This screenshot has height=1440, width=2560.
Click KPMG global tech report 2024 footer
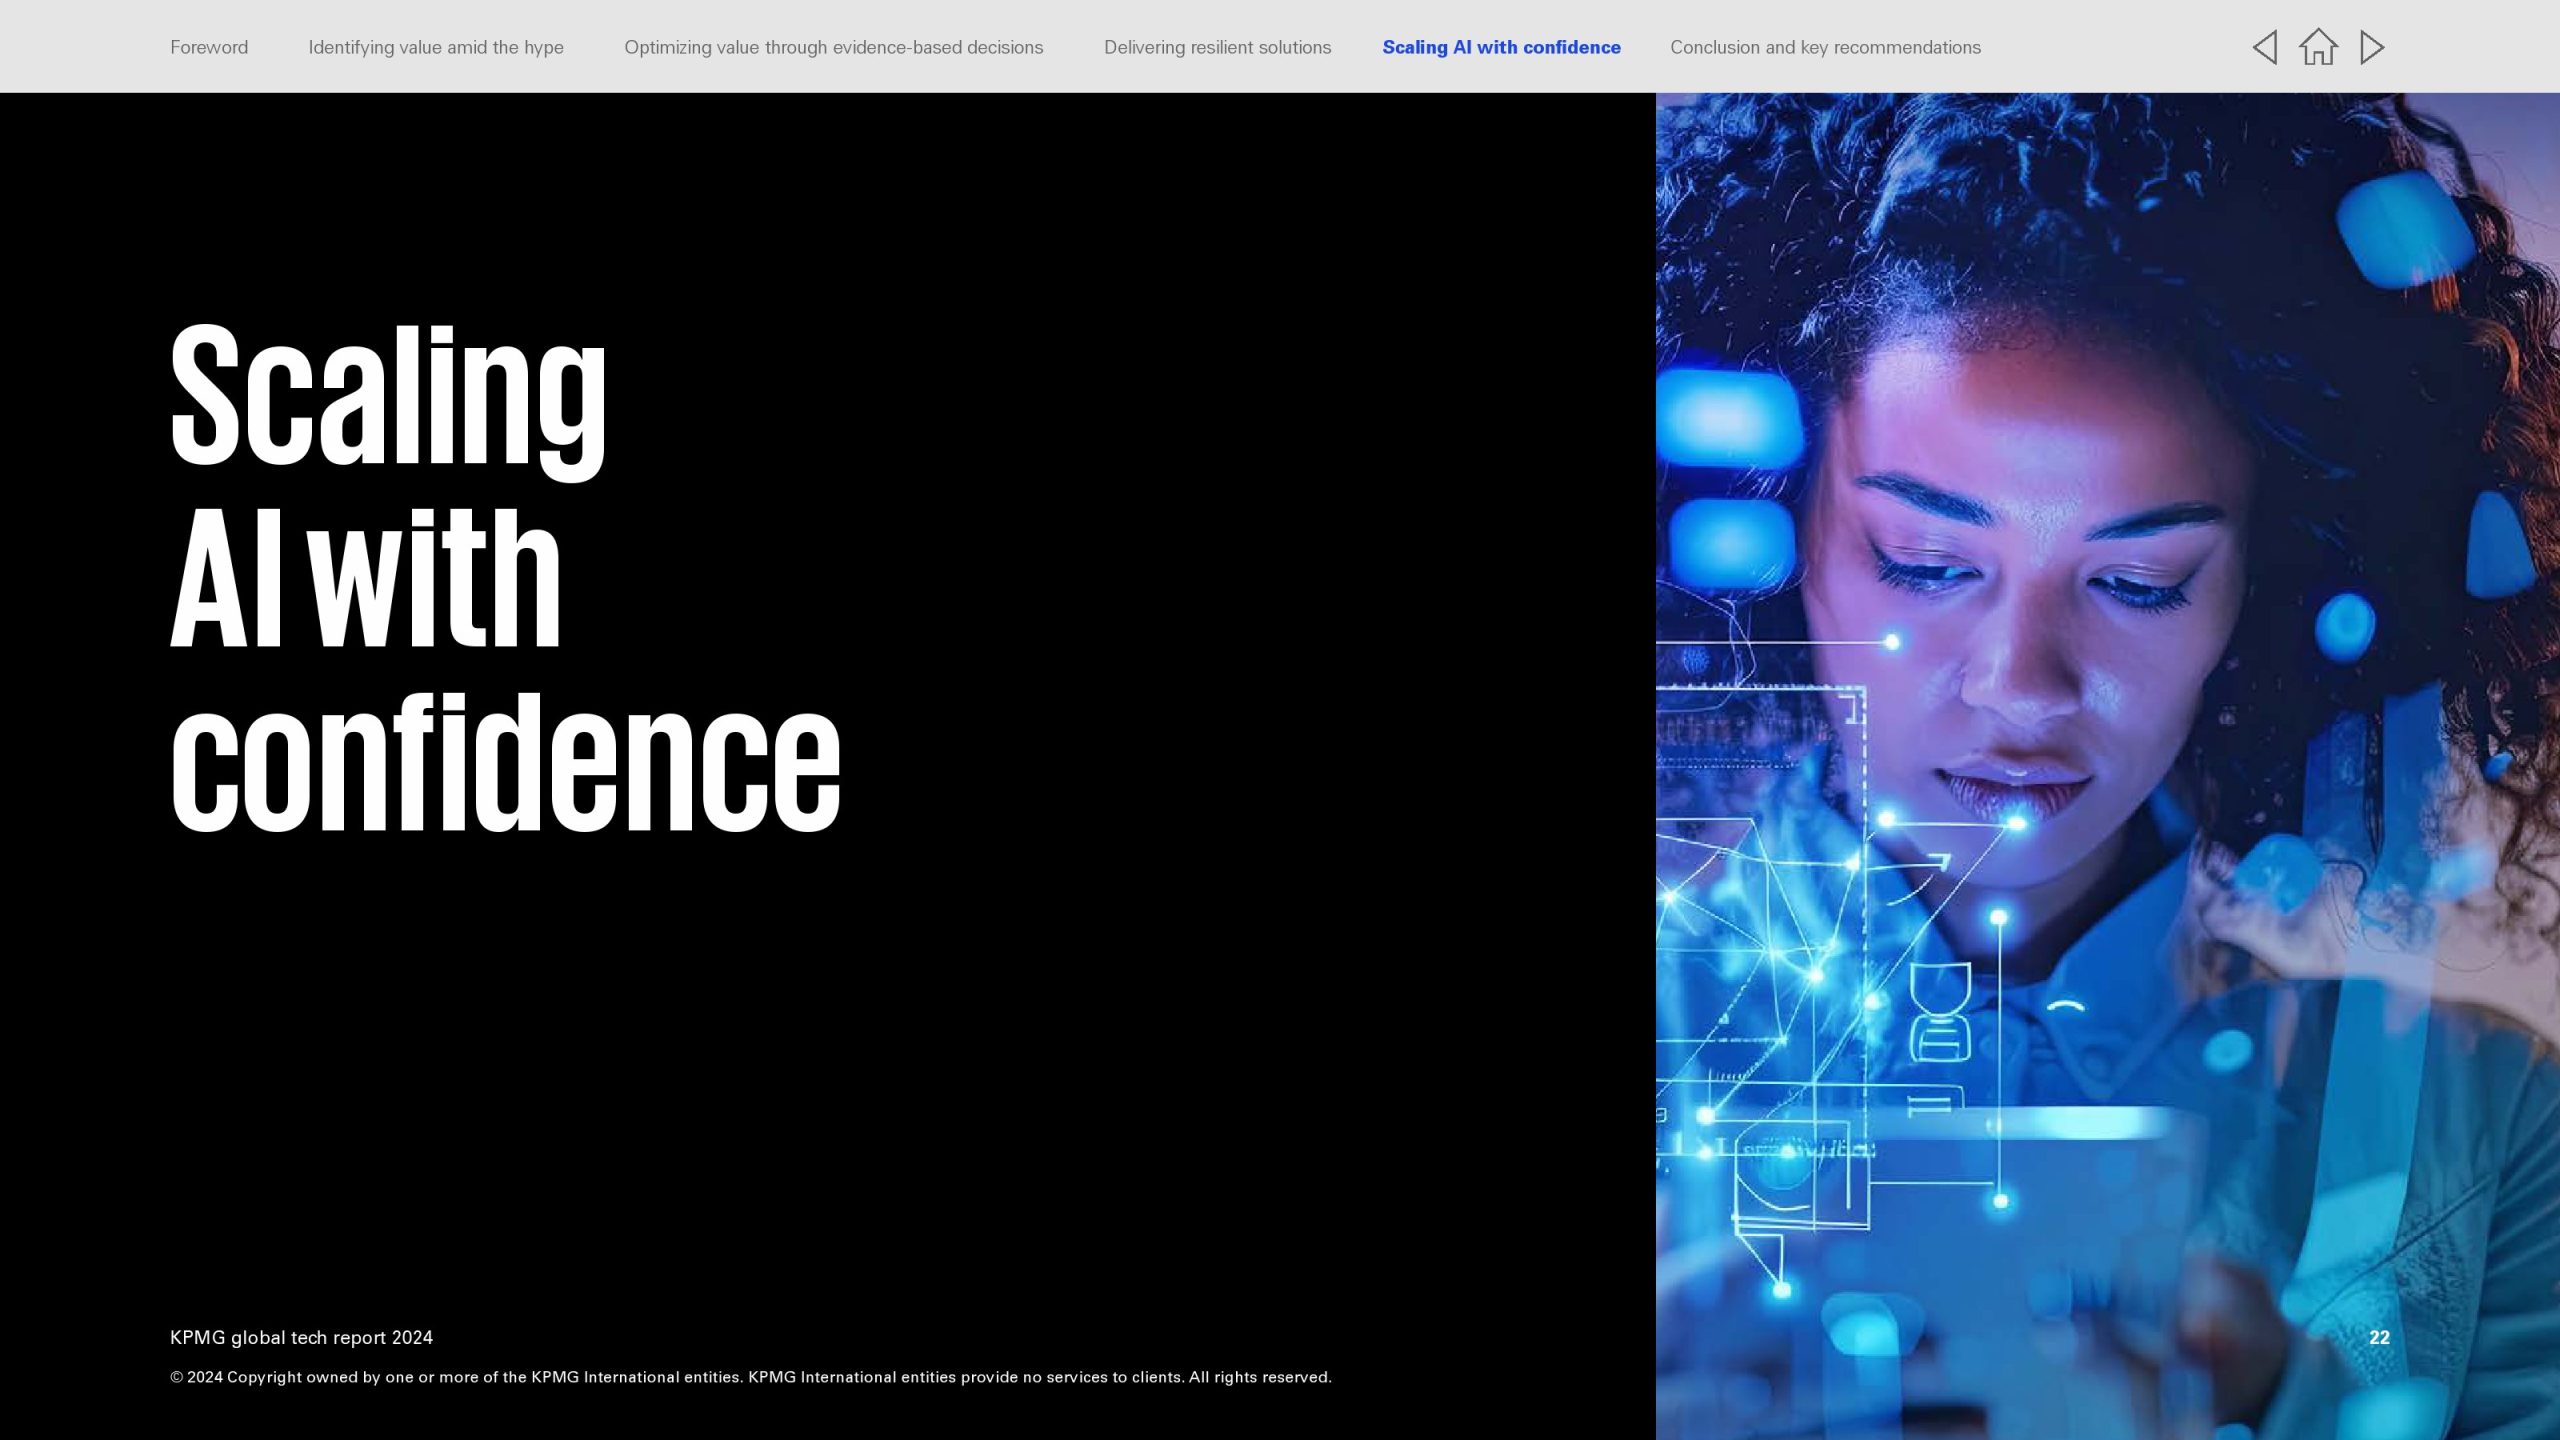pos(301,1337)
